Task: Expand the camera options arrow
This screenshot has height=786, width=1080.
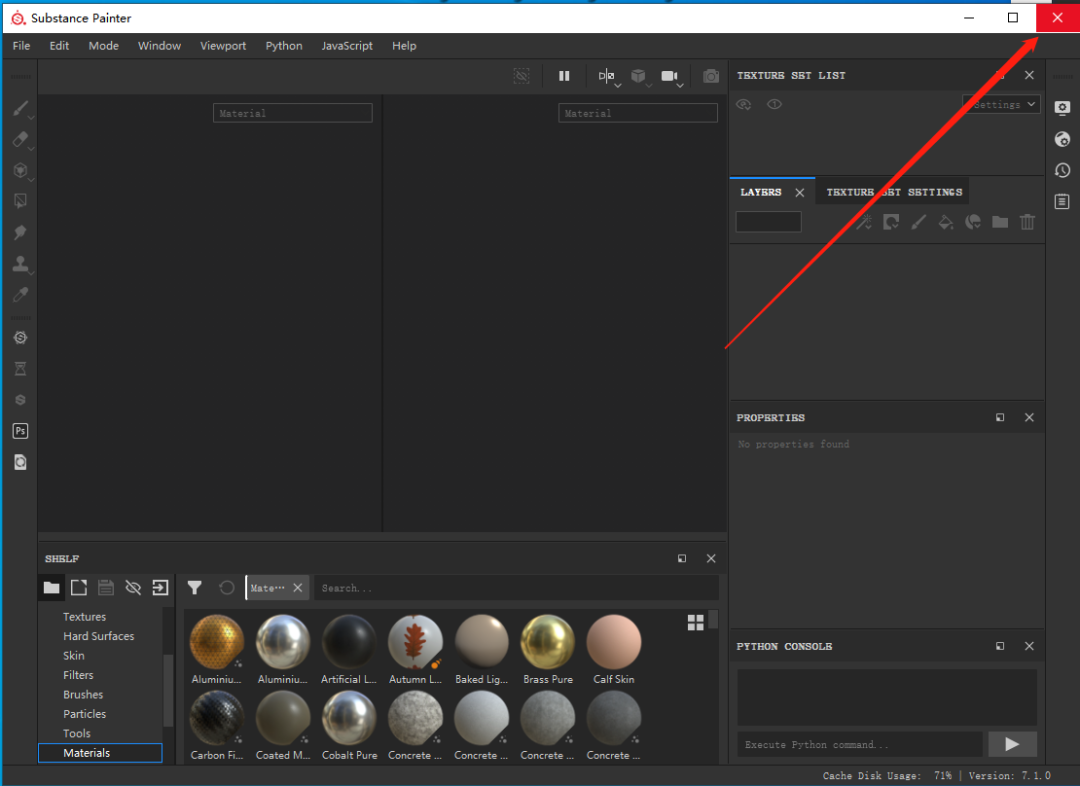Action: 680,86
